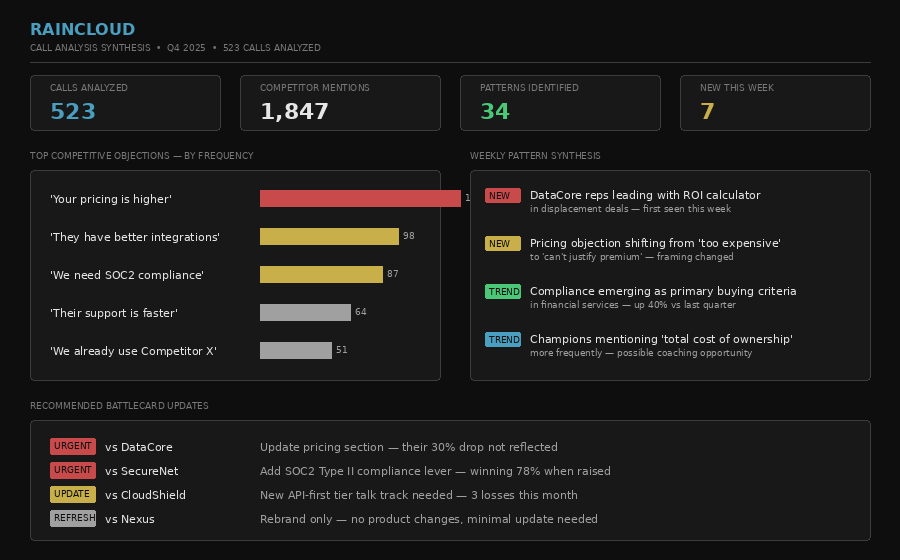
Task: Click the 'We already use Competitor X' bar
Action: pyautogui.click(x=296, y=351)
